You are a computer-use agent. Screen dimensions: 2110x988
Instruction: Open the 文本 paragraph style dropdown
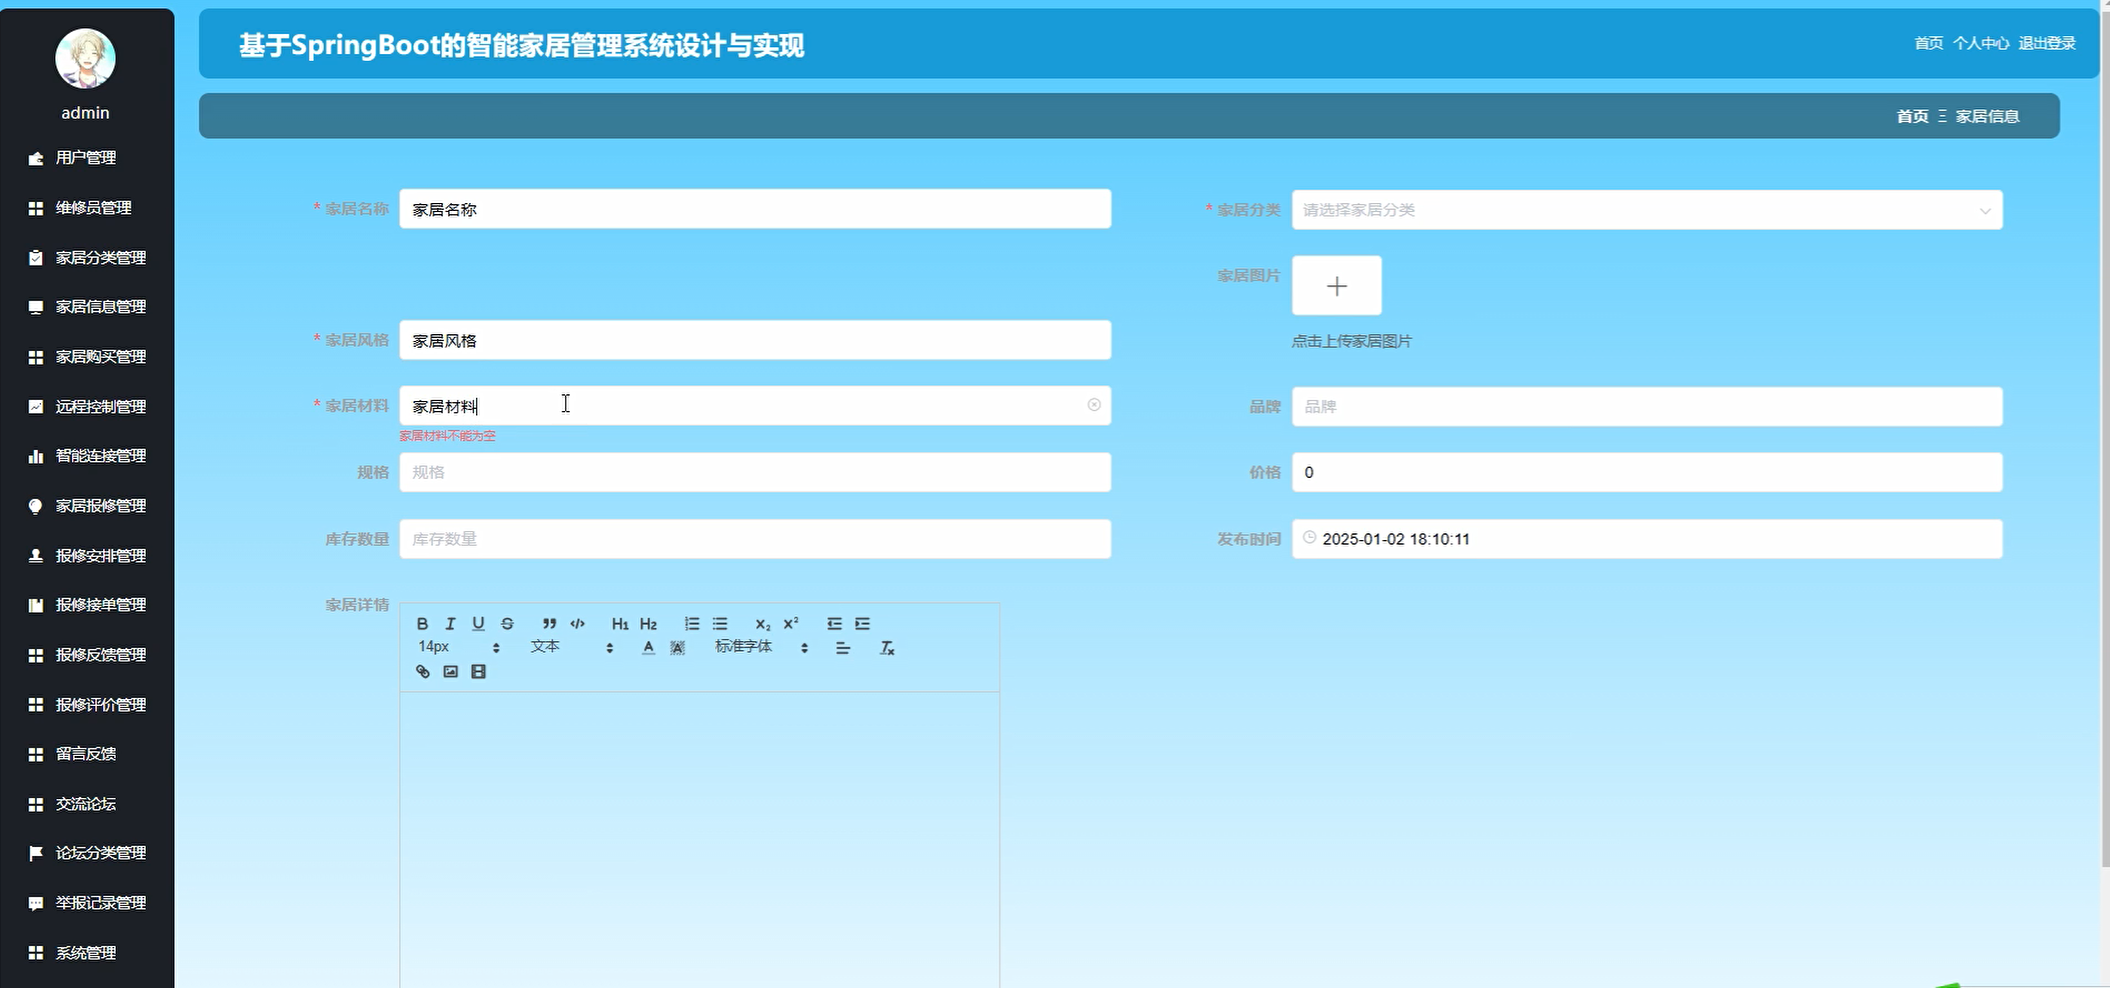click(x=571, y=647)
